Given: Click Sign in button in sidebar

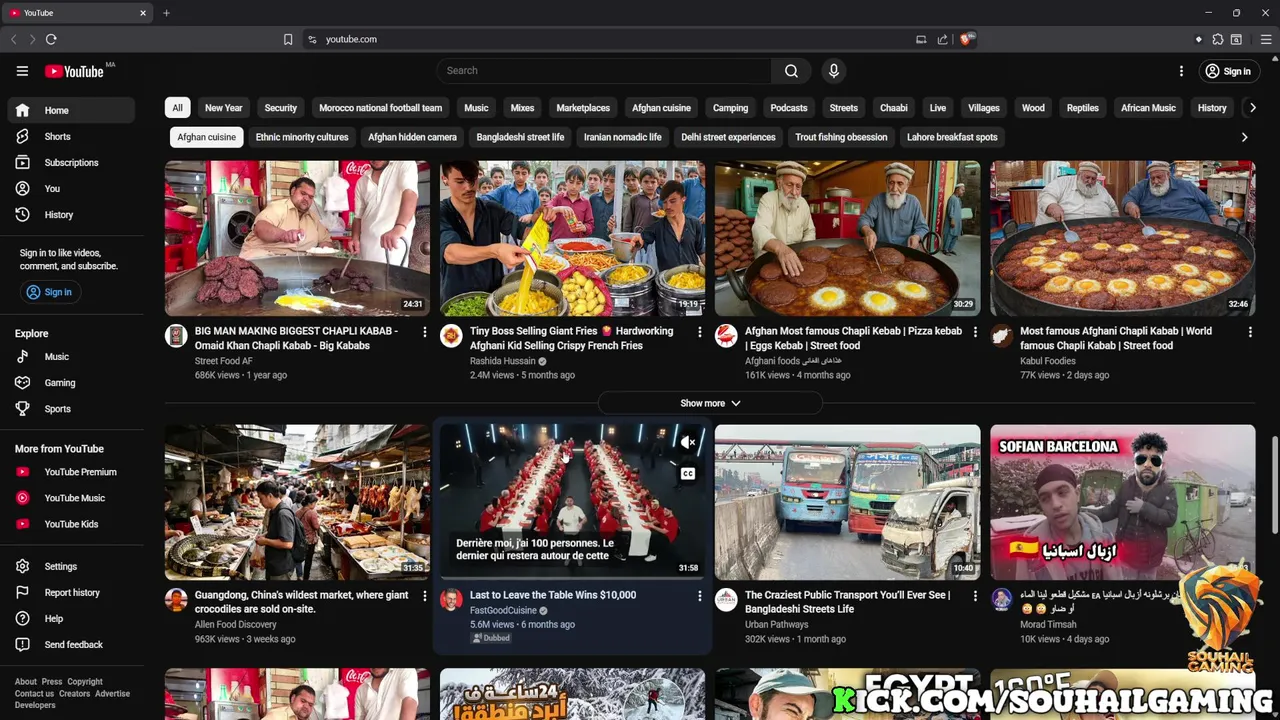Looking at the screenshot, I should pyautogui.click(x=50, y=292).
